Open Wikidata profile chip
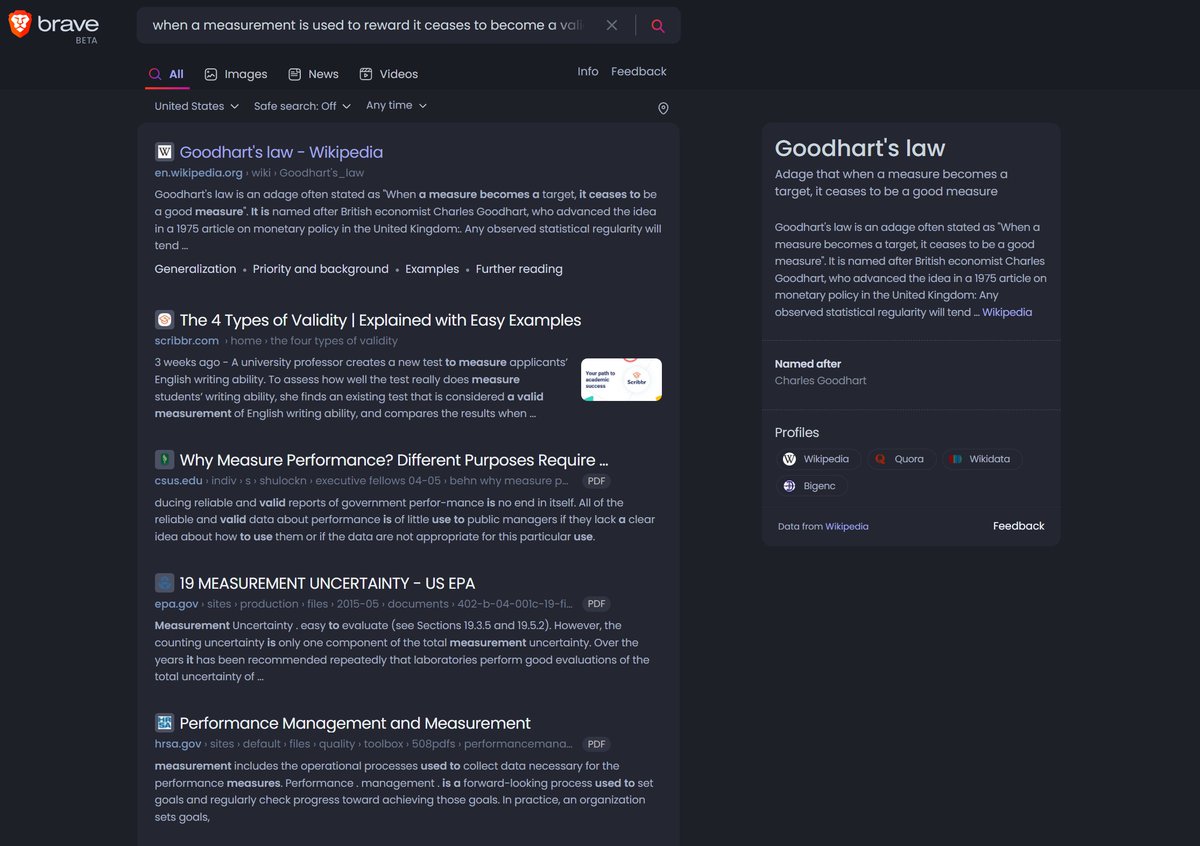The height and width of the screenshot is (846, 1200). 983,459
